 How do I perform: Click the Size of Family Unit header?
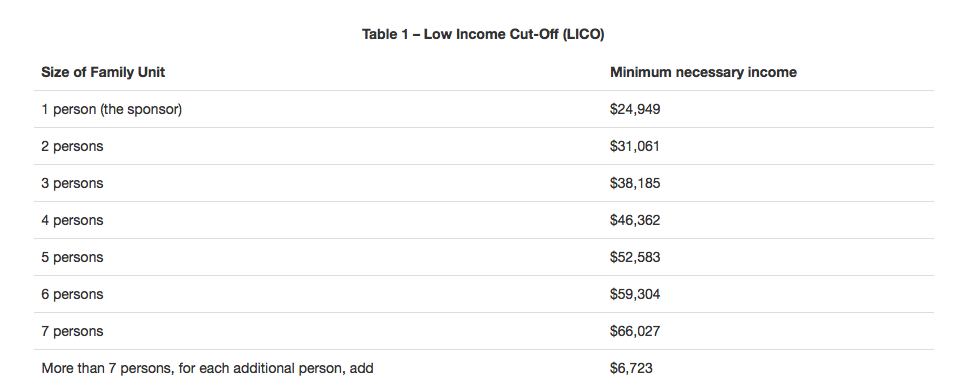point(103,72)
